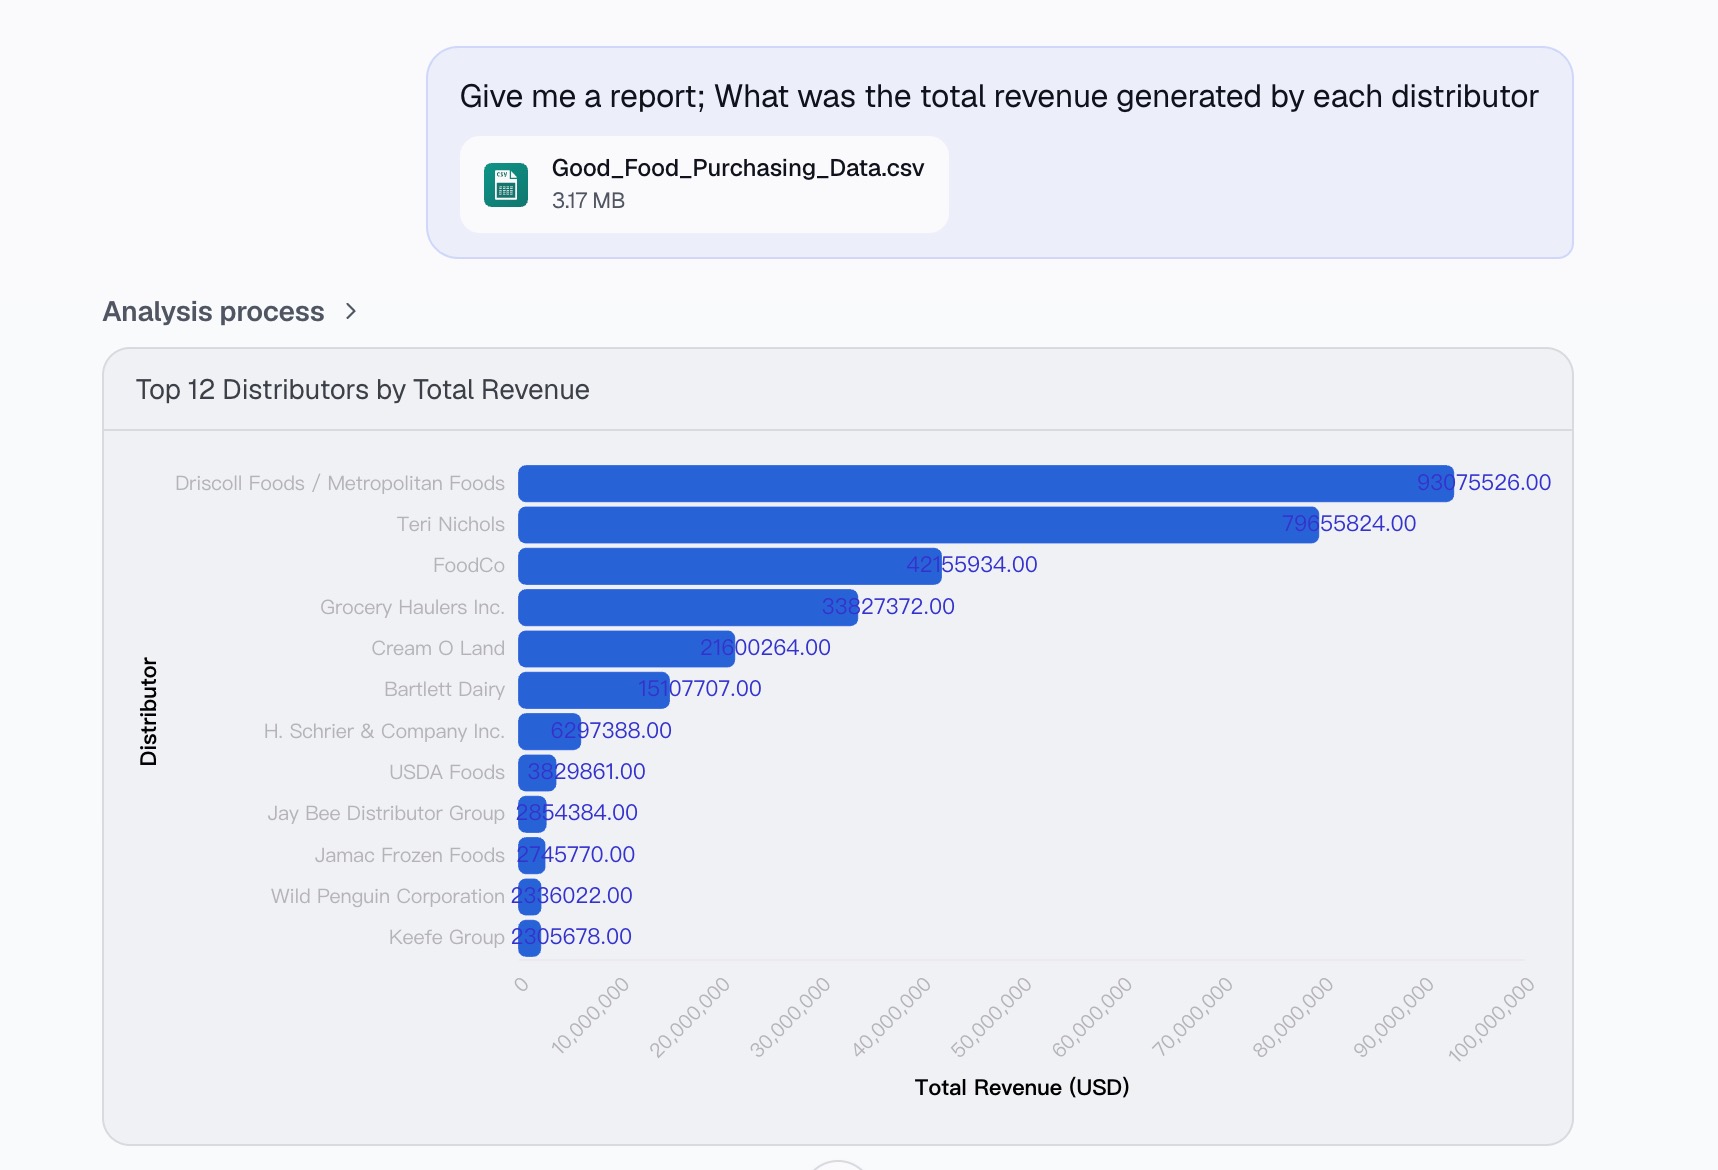Click the value label 2305678.00
Viewport: 1718px width, 1170px height.
coord(572,936)
